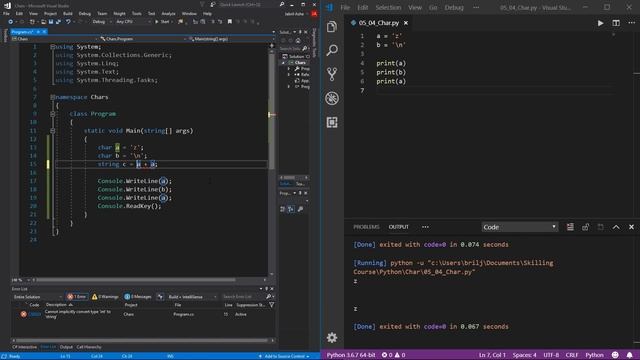Click CRLF end-of-line status
This screenshot has width=640, height=360.
[x=572, y=355]
